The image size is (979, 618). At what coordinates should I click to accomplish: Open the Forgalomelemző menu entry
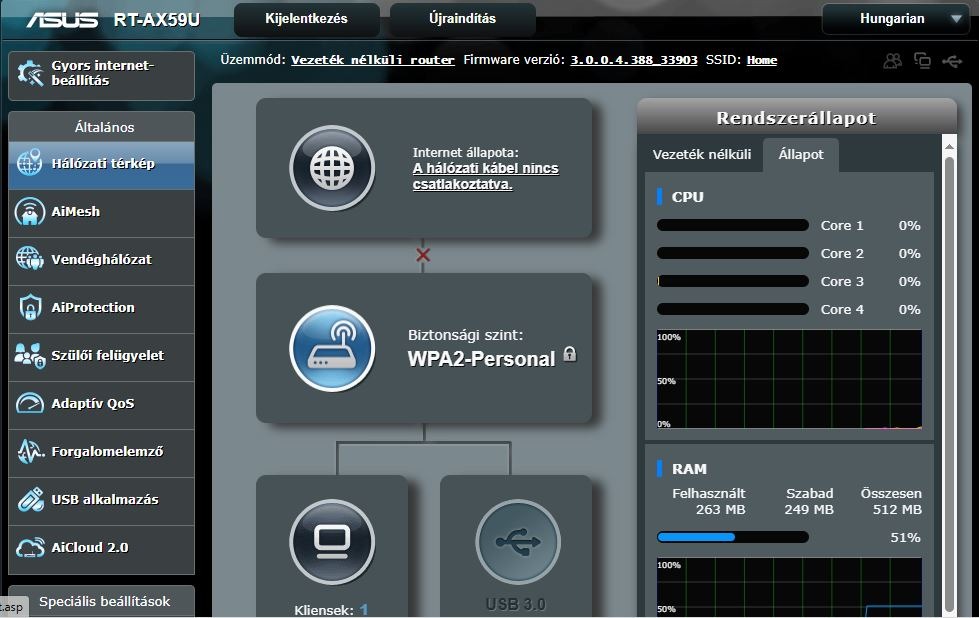click(101, 454)
